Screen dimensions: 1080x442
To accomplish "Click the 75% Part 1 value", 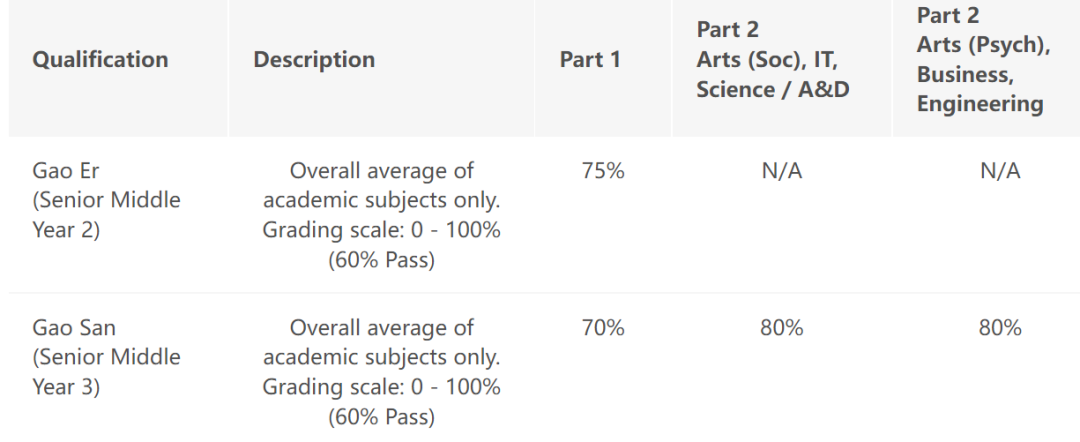I will point(603,171).
